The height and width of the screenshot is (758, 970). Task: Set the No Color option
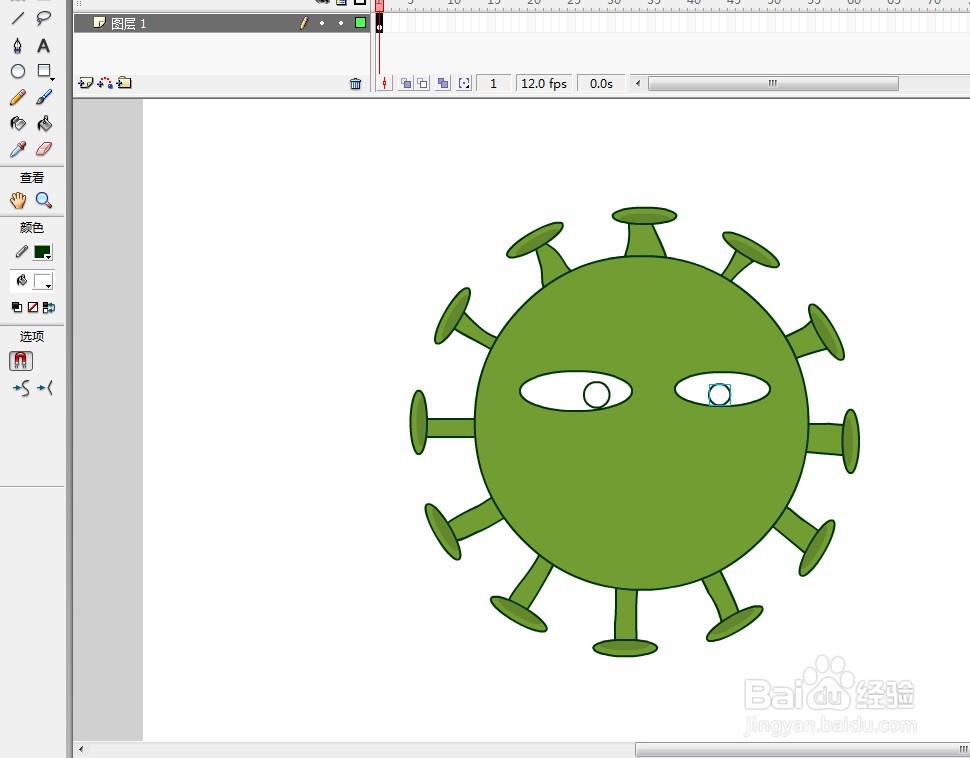(x=33, y=307)
